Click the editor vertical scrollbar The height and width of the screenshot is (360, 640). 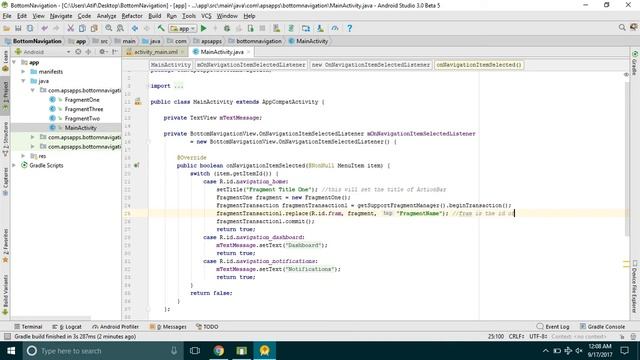click(x=627, y=159)
